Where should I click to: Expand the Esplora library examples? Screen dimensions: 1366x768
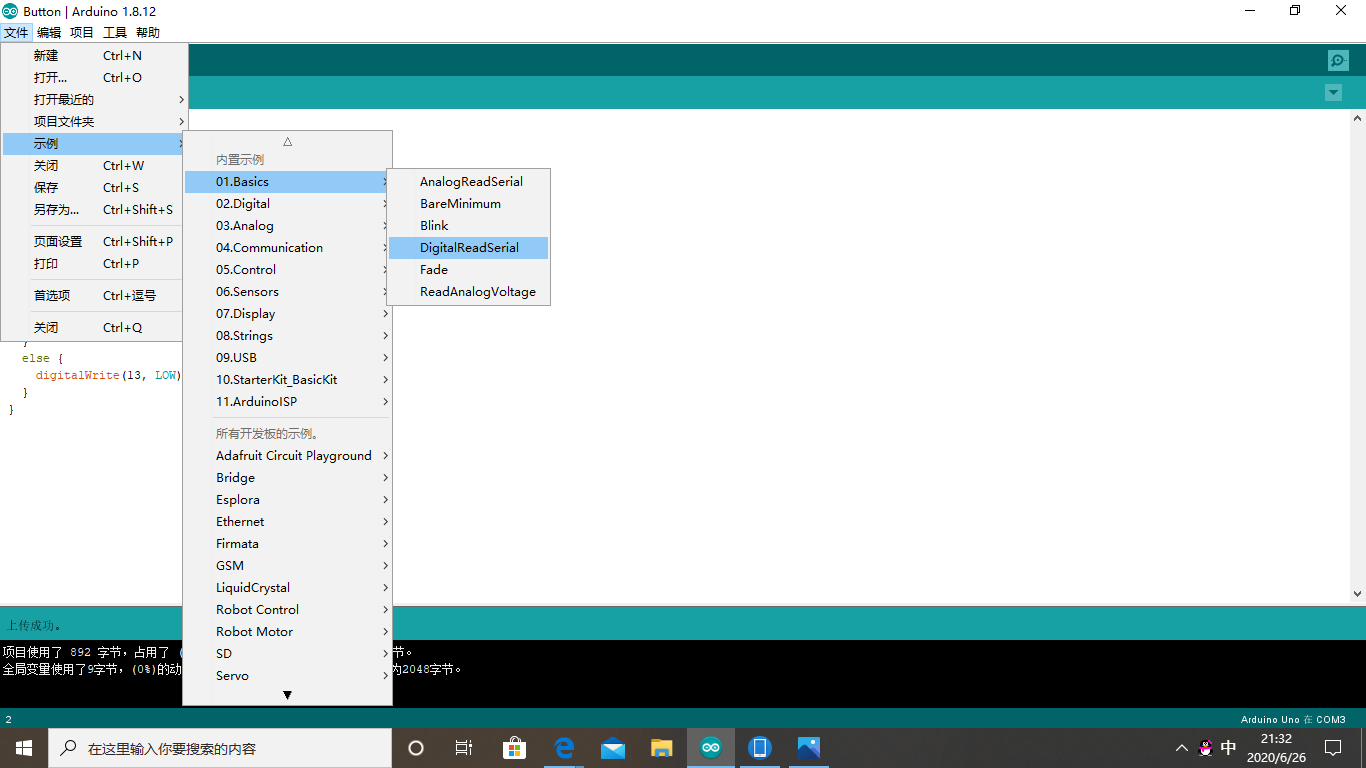point(288,500)
